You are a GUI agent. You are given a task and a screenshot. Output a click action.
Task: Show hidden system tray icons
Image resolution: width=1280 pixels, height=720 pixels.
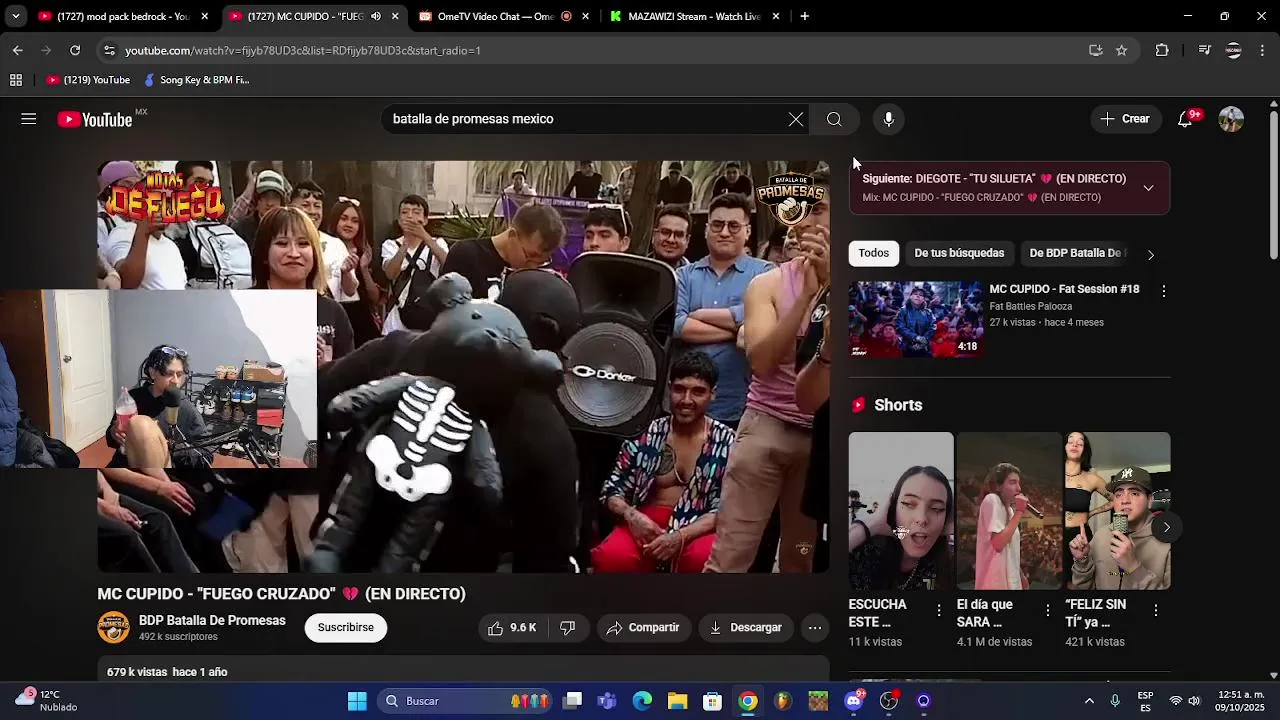coord(1089,701)
